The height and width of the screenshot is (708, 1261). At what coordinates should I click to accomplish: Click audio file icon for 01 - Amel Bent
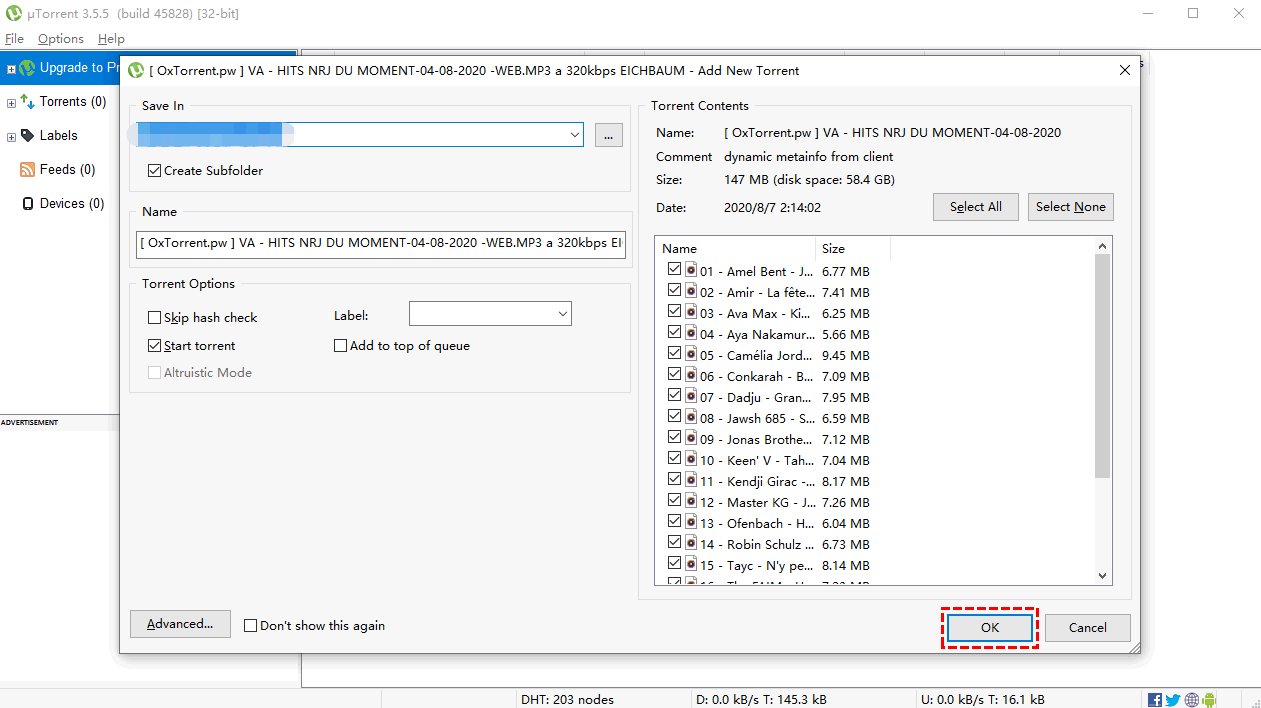[691, 270]
